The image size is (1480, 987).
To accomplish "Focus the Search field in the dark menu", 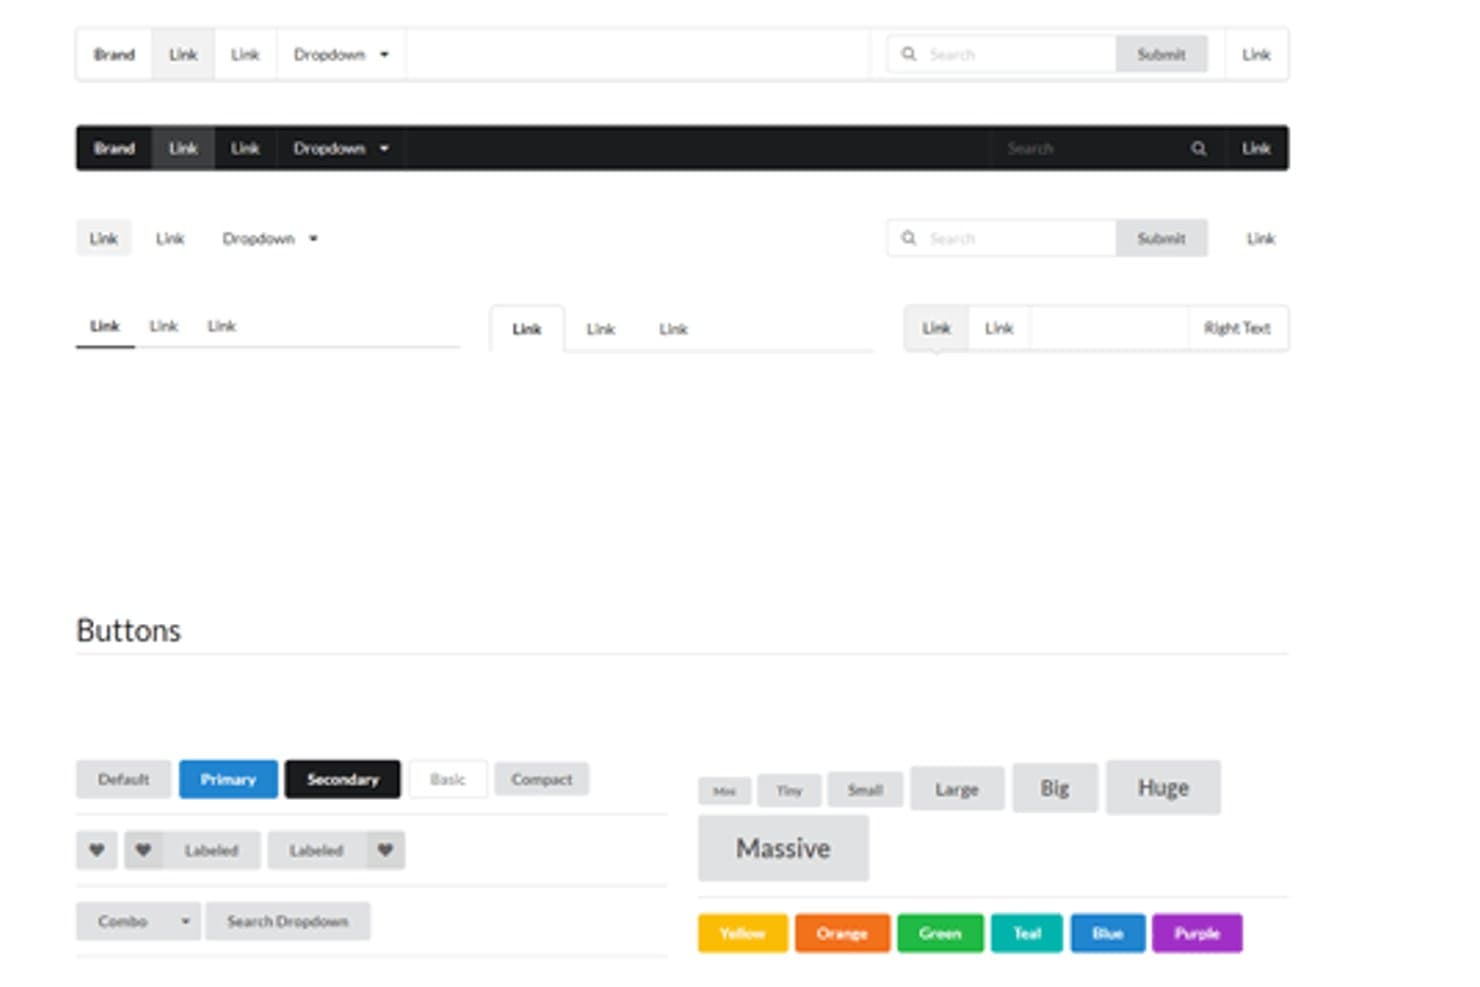I will click(x=1107, y=148).
